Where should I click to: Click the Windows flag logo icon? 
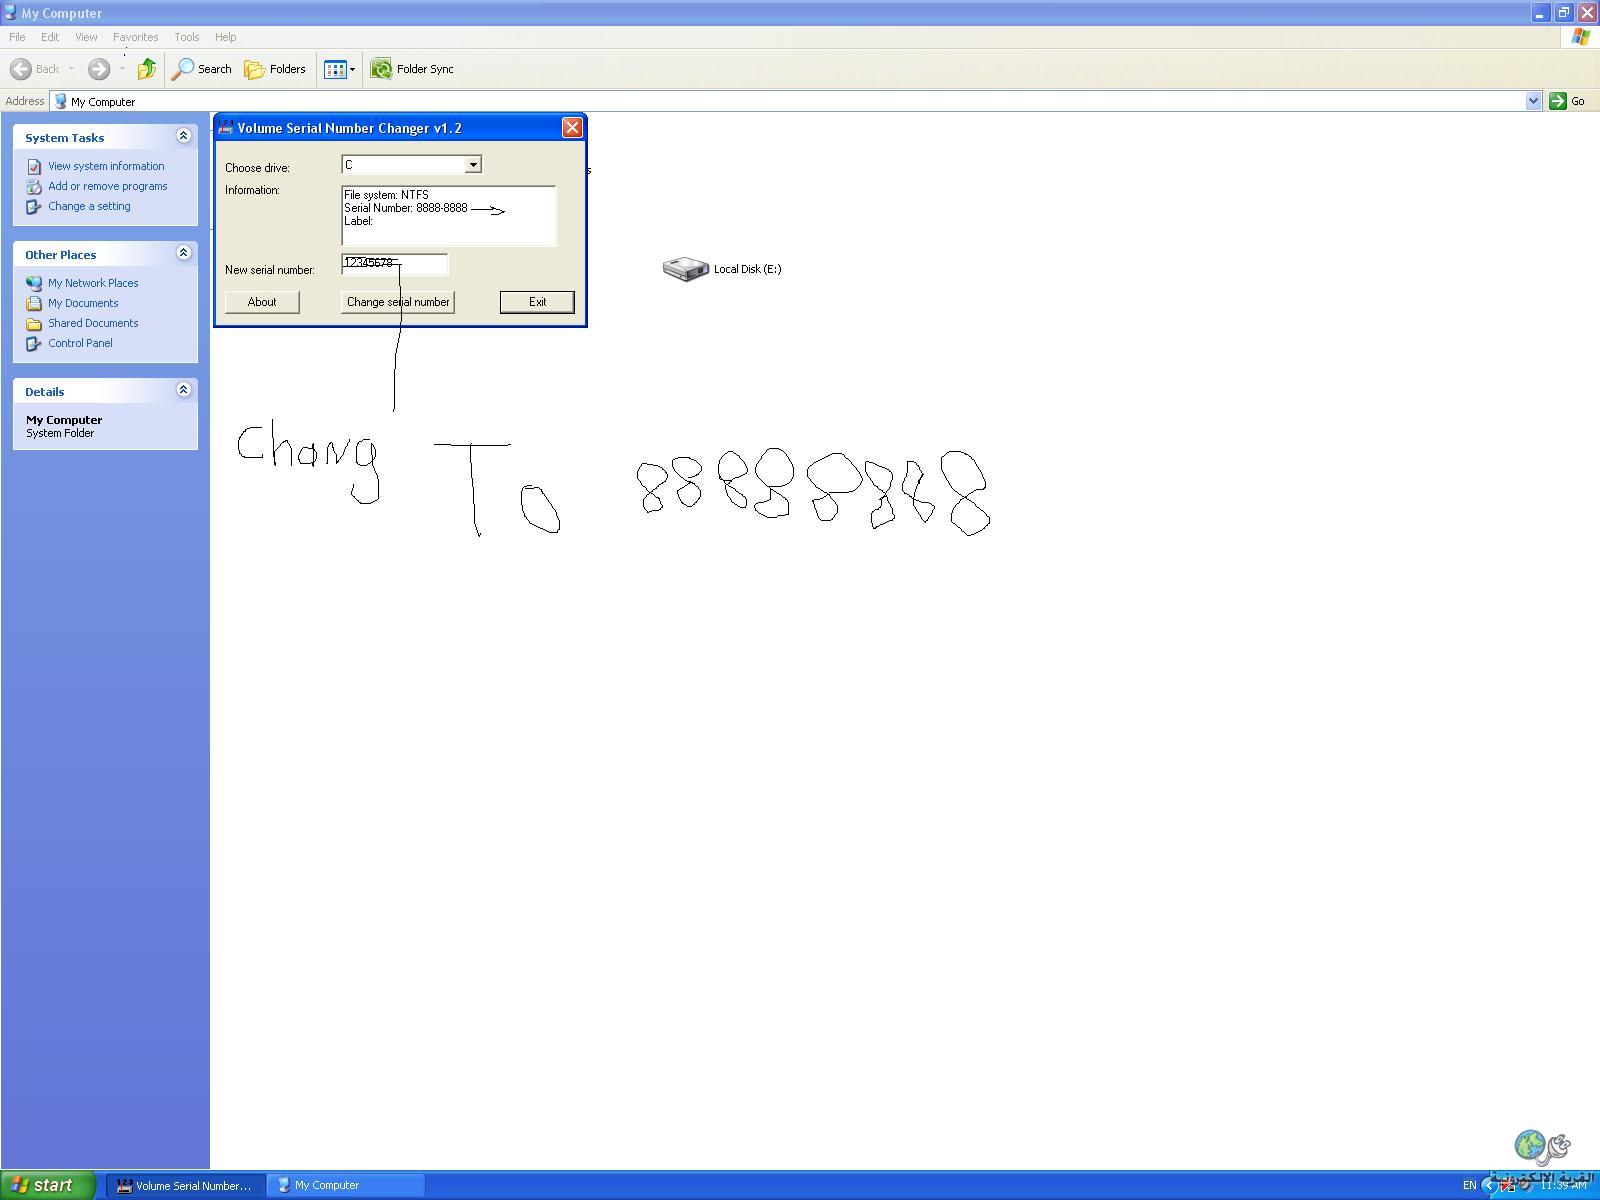point(1580,37)
